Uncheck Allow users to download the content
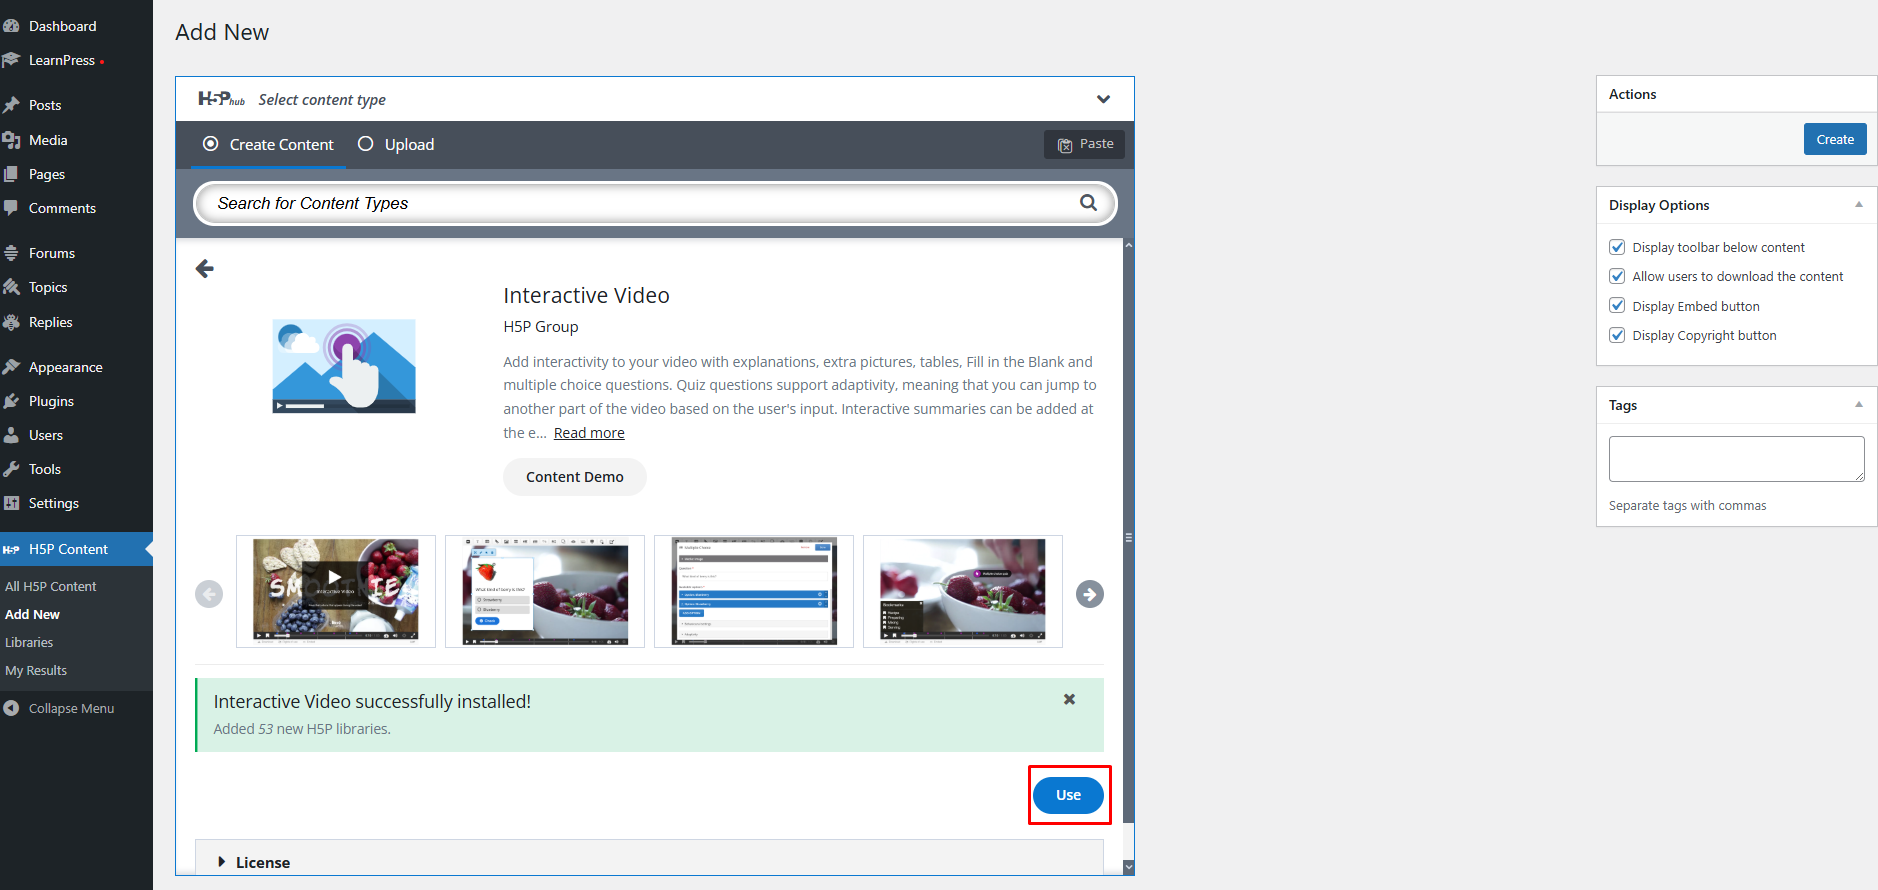Screen dimensions: 1878x890 [x=1617, y=276]
